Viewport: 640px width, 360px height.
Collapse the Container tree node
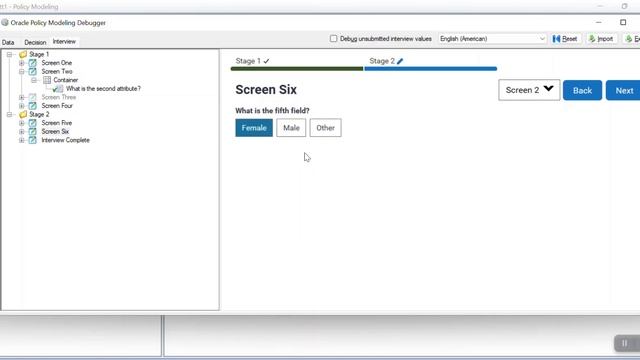click(34, 80)
